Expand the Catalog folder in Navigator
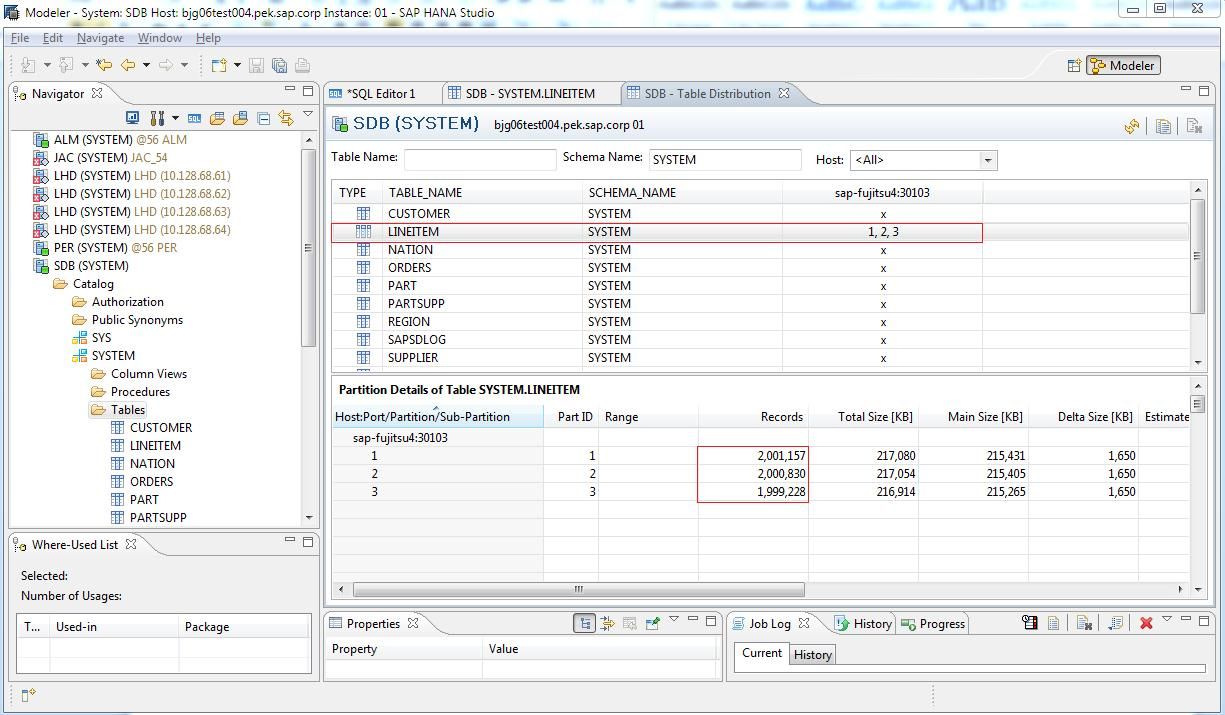The height and width of the screenshot is (715, 1225). (92, 284)
